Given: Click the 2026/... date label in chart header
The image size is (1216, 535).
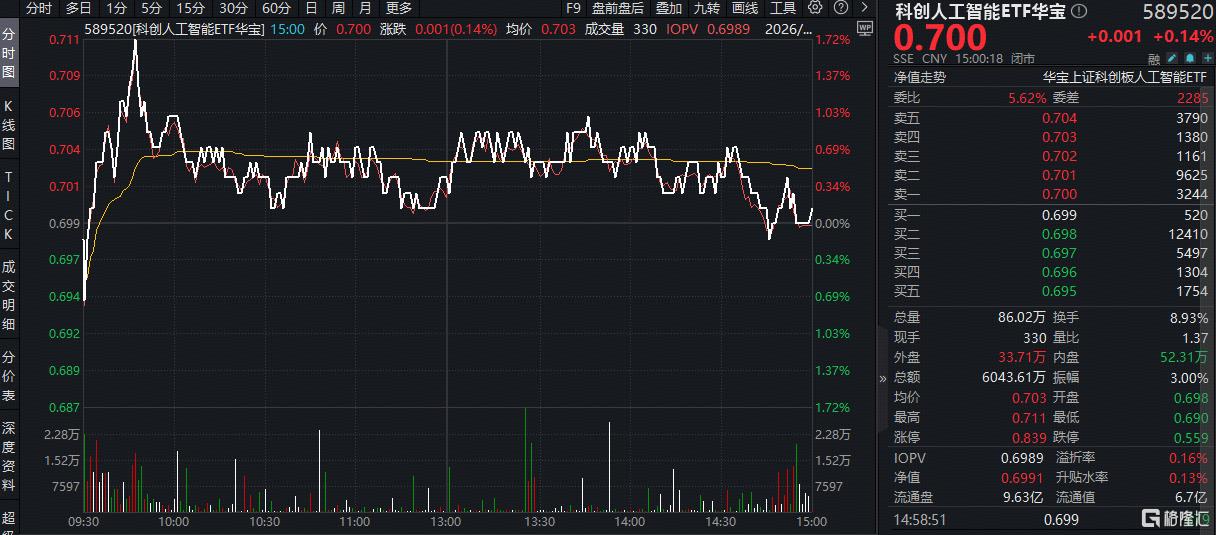Looking at the screenshot, I should (x=790, y=29).
